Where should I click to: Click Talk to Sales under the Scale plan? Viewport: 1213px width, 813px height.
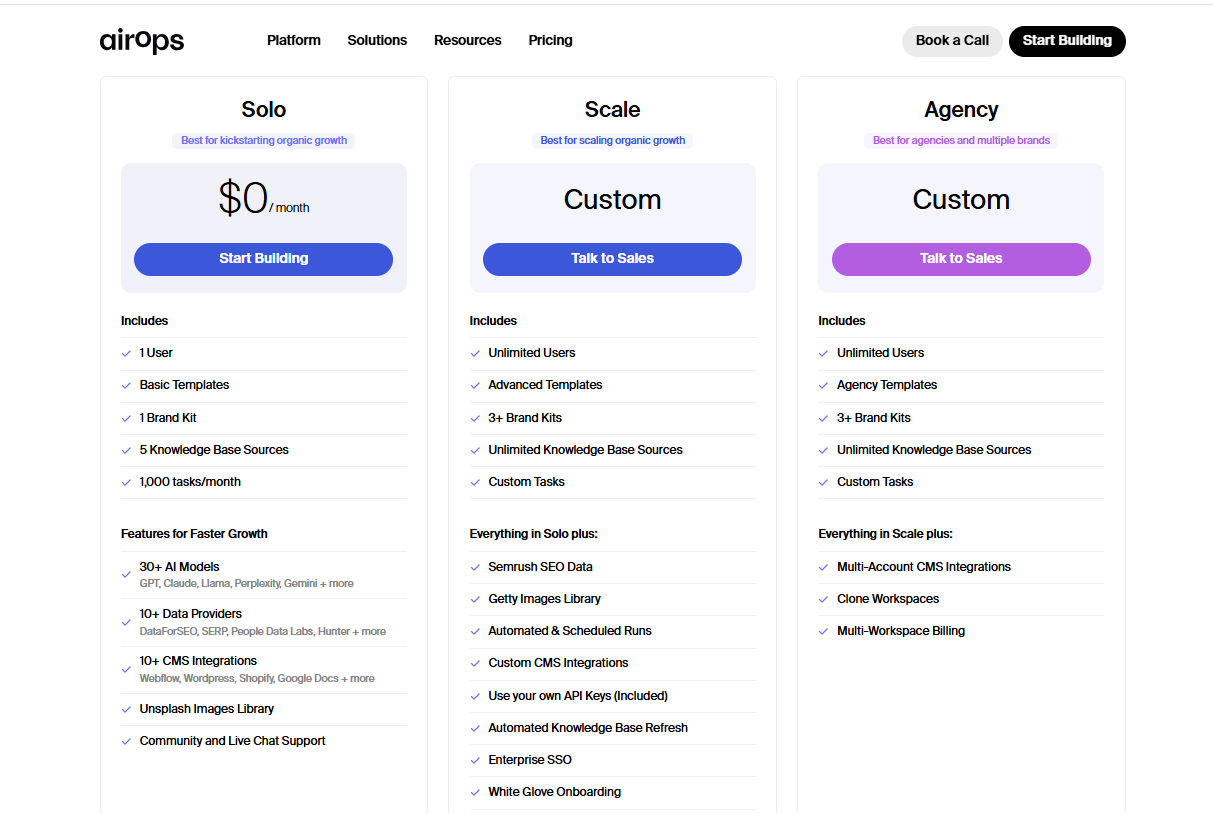pyautogui.click(x=612, y=259)
